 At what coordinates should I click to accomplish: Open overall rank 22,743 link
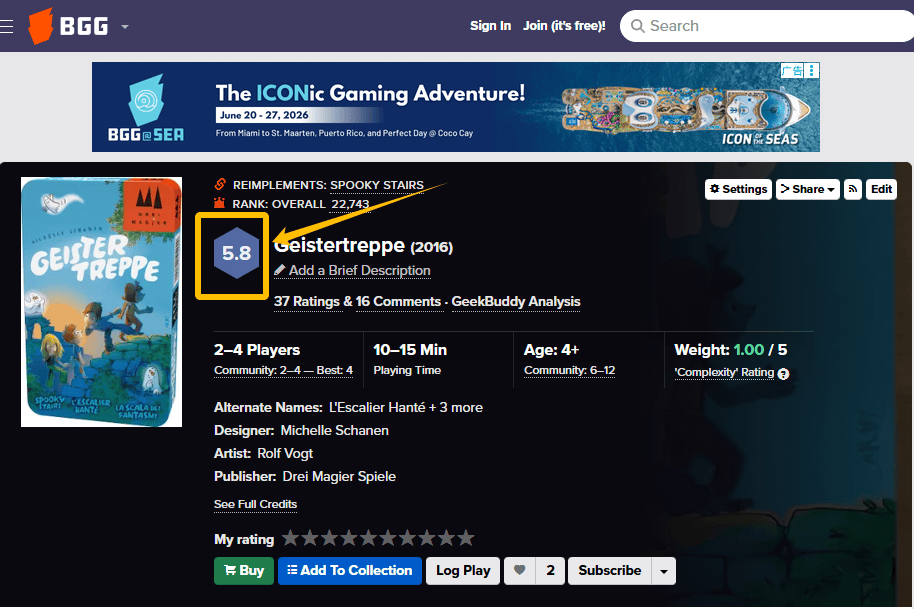350,204
